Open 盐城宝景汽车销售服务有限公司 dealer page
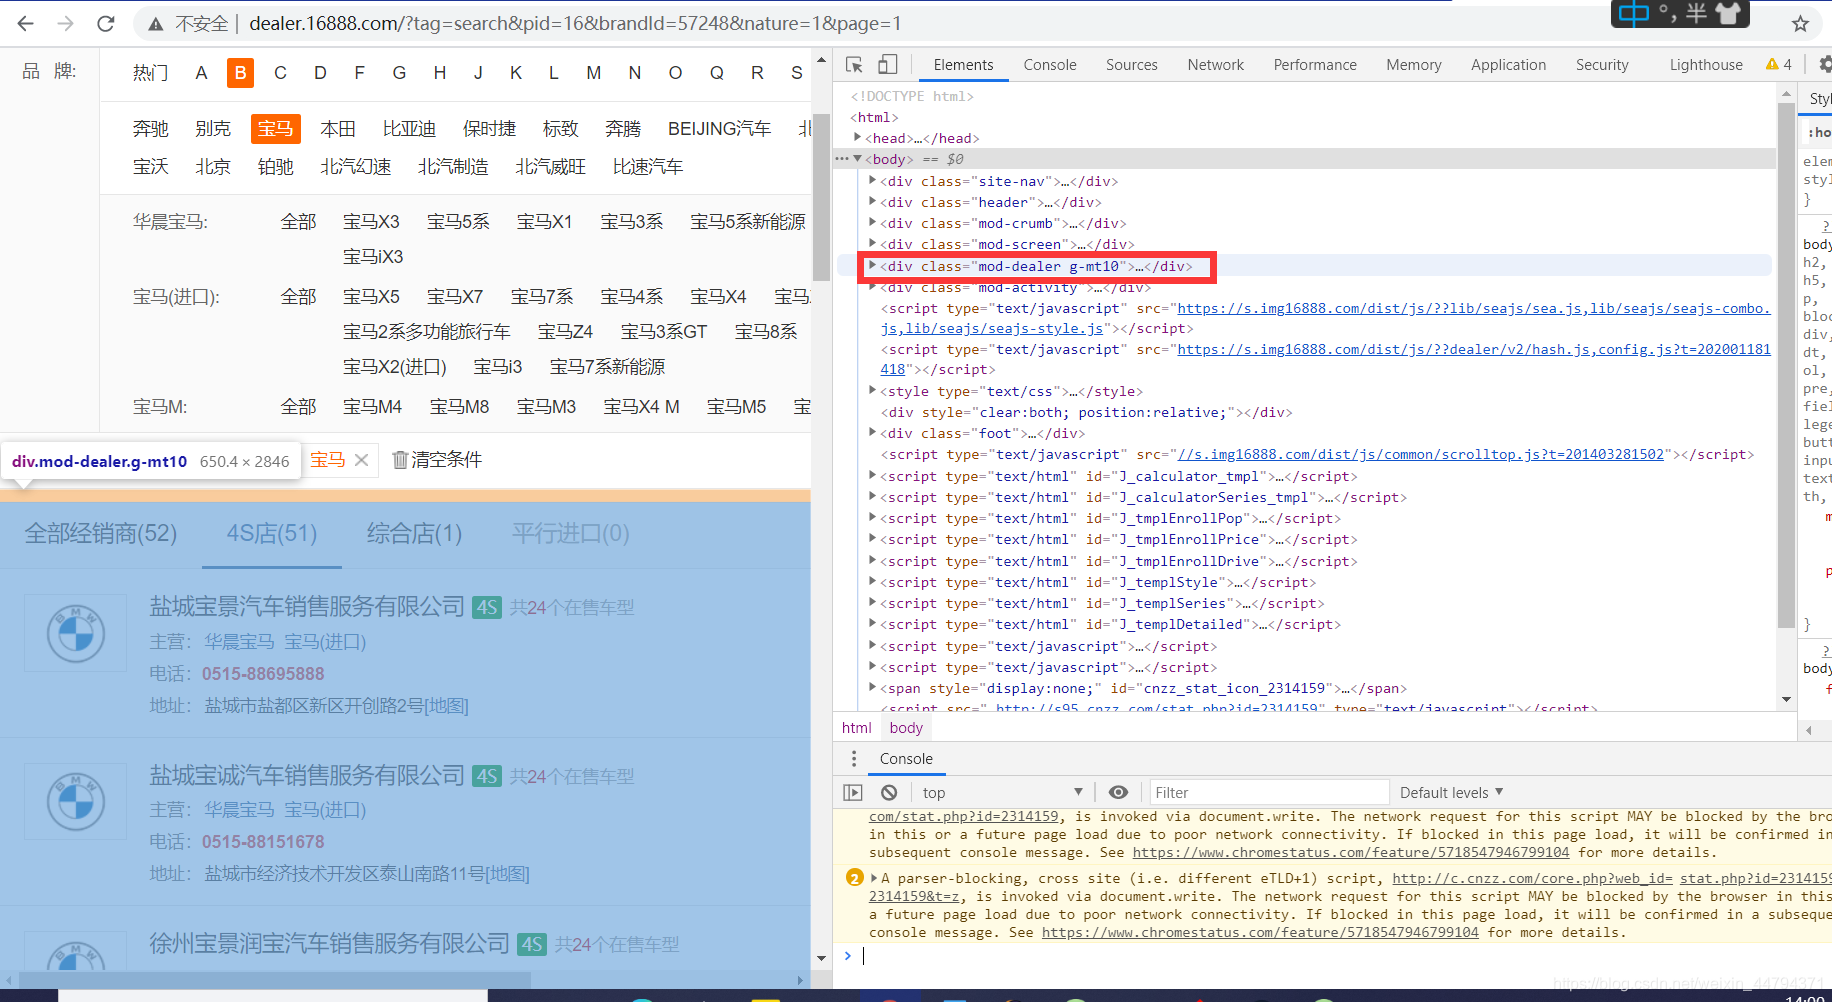Image resolution: width=1832 pixels, height=1002 pixels. point(307,606)
